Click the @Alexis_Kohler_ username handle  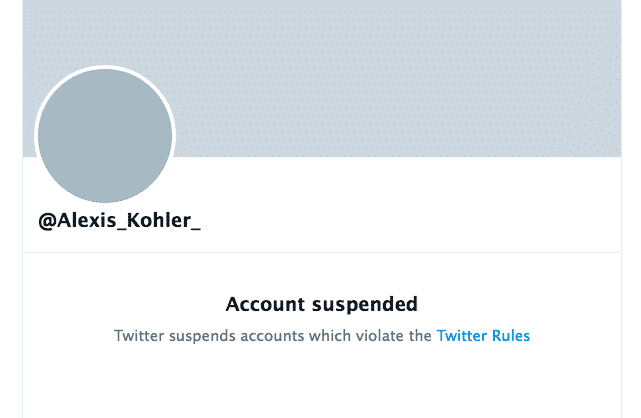(119, 223)
